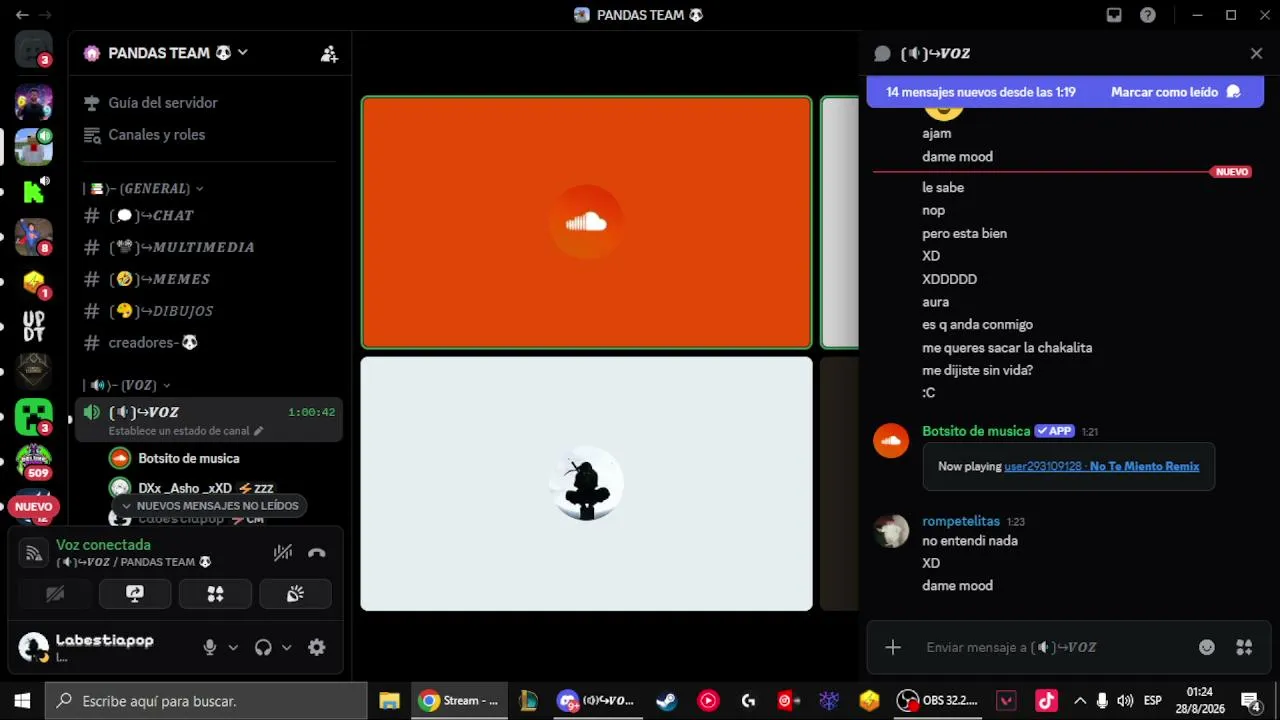Open the direct messages home icon
This screenshot has height=720, width=1280.
(x=33, y=49)
